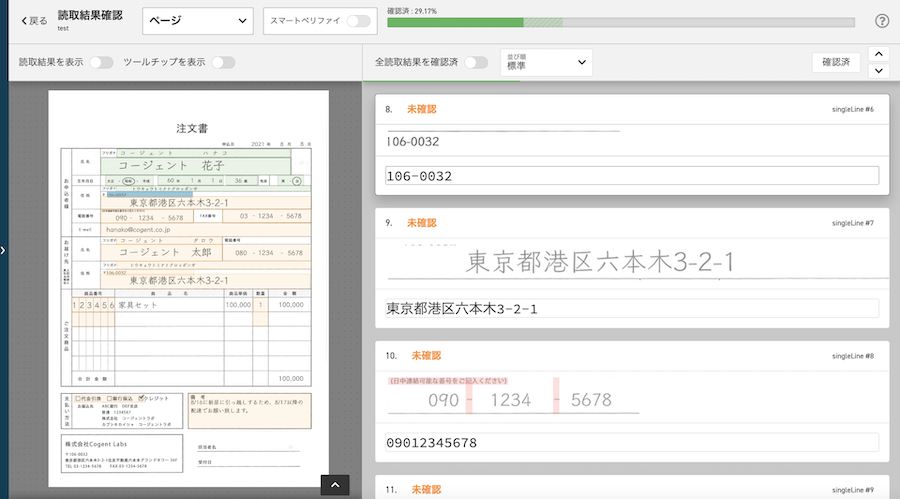Click the 確認済 button
Image resolution: width=900 pixels, height=499 pixels.
pyautogui.click(x=836, y=62)
